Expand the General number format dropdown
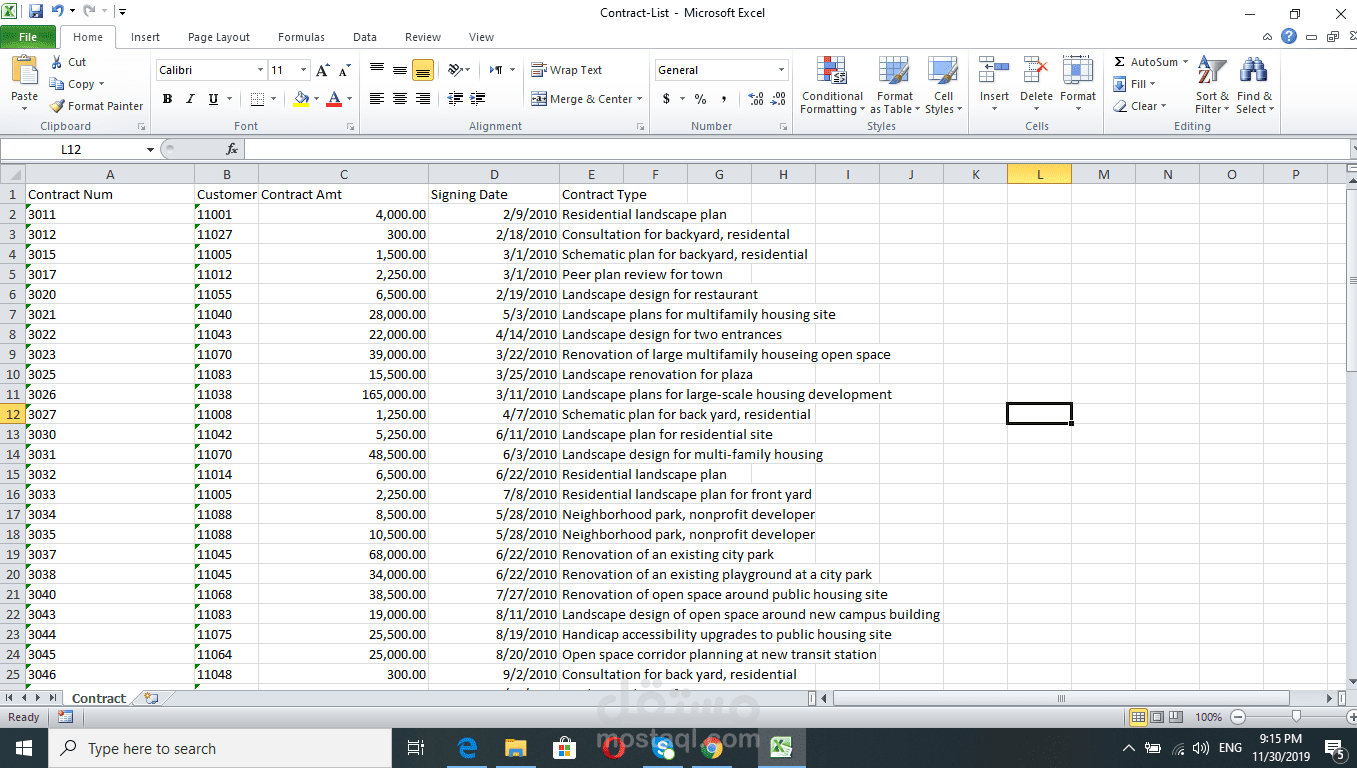Viewport: 1357px width, 768px height. (x=782, y=70)
